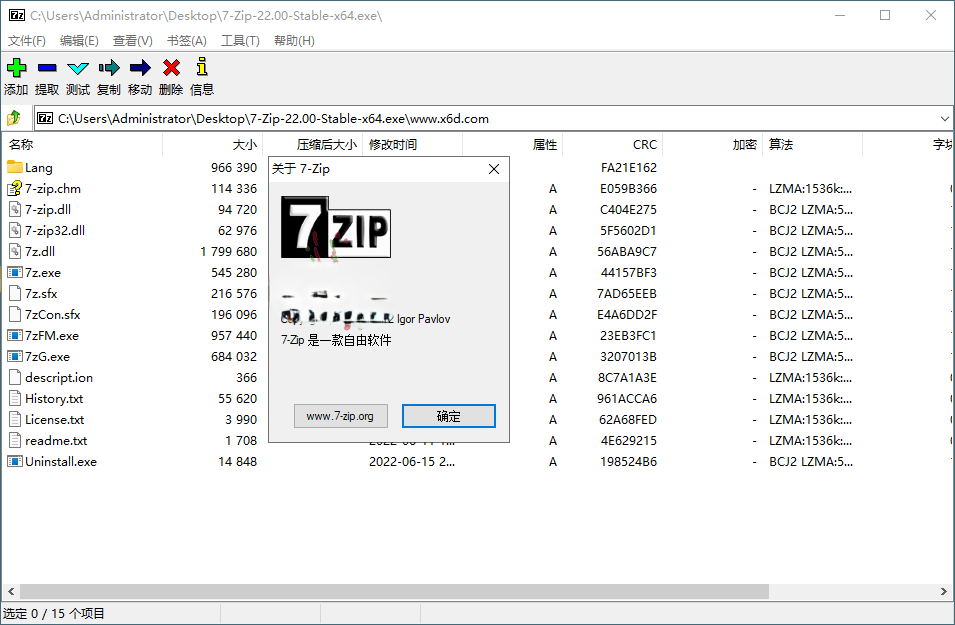Click the red Delete (删除) X icon
Screen dimensions: 955x625
tap(172, 68)
